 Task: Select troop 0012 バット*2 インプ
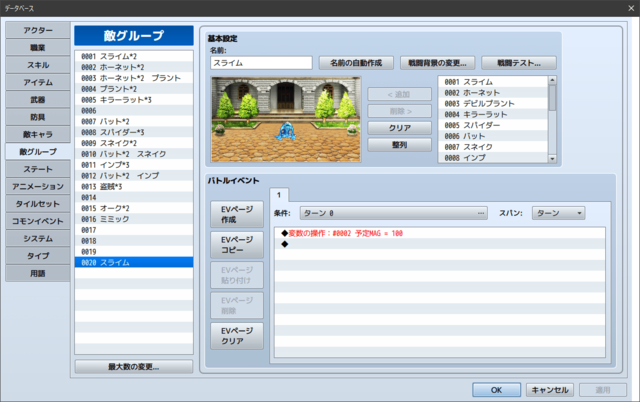click(x=134, y=175)
